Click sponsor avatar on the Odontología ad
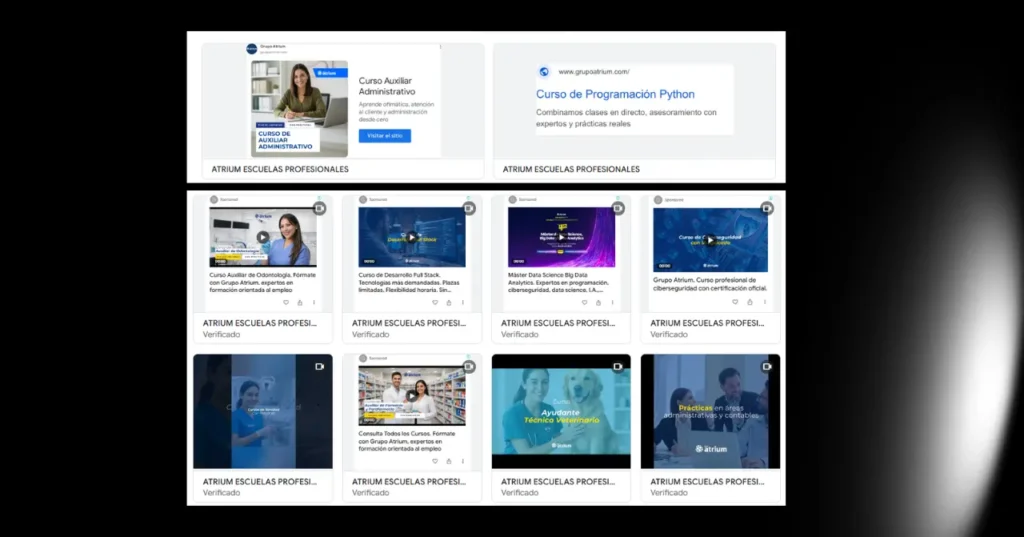Image resolution: width=1024 pixels, height=537 pixels. click(214, 200)
